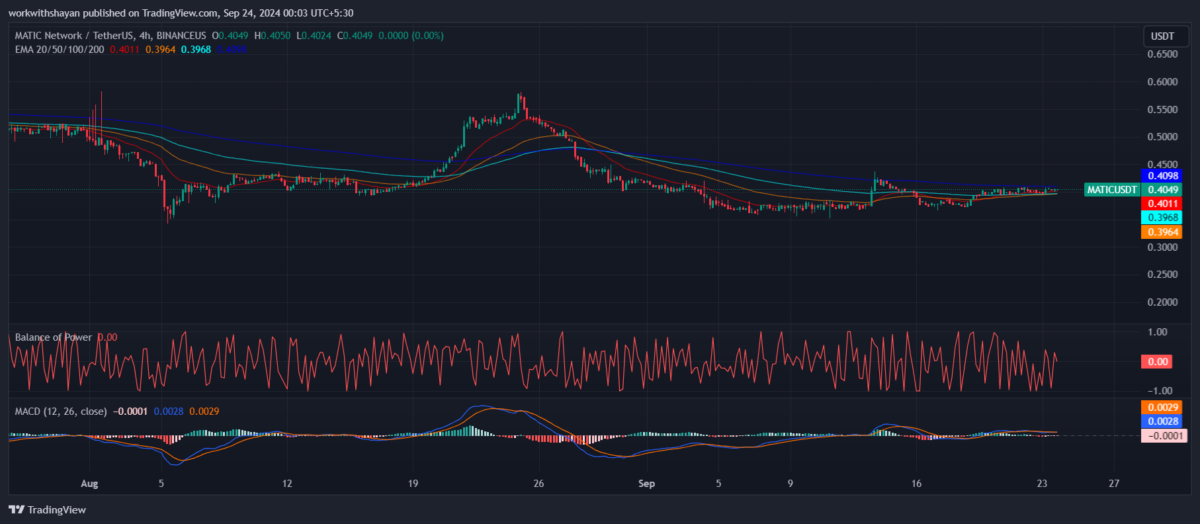Image resolution: width=1200 pixels, height=524 pixels.
Task: Click the 1.00 Balance of Power scale value
Action: [x=1158, y=332]
